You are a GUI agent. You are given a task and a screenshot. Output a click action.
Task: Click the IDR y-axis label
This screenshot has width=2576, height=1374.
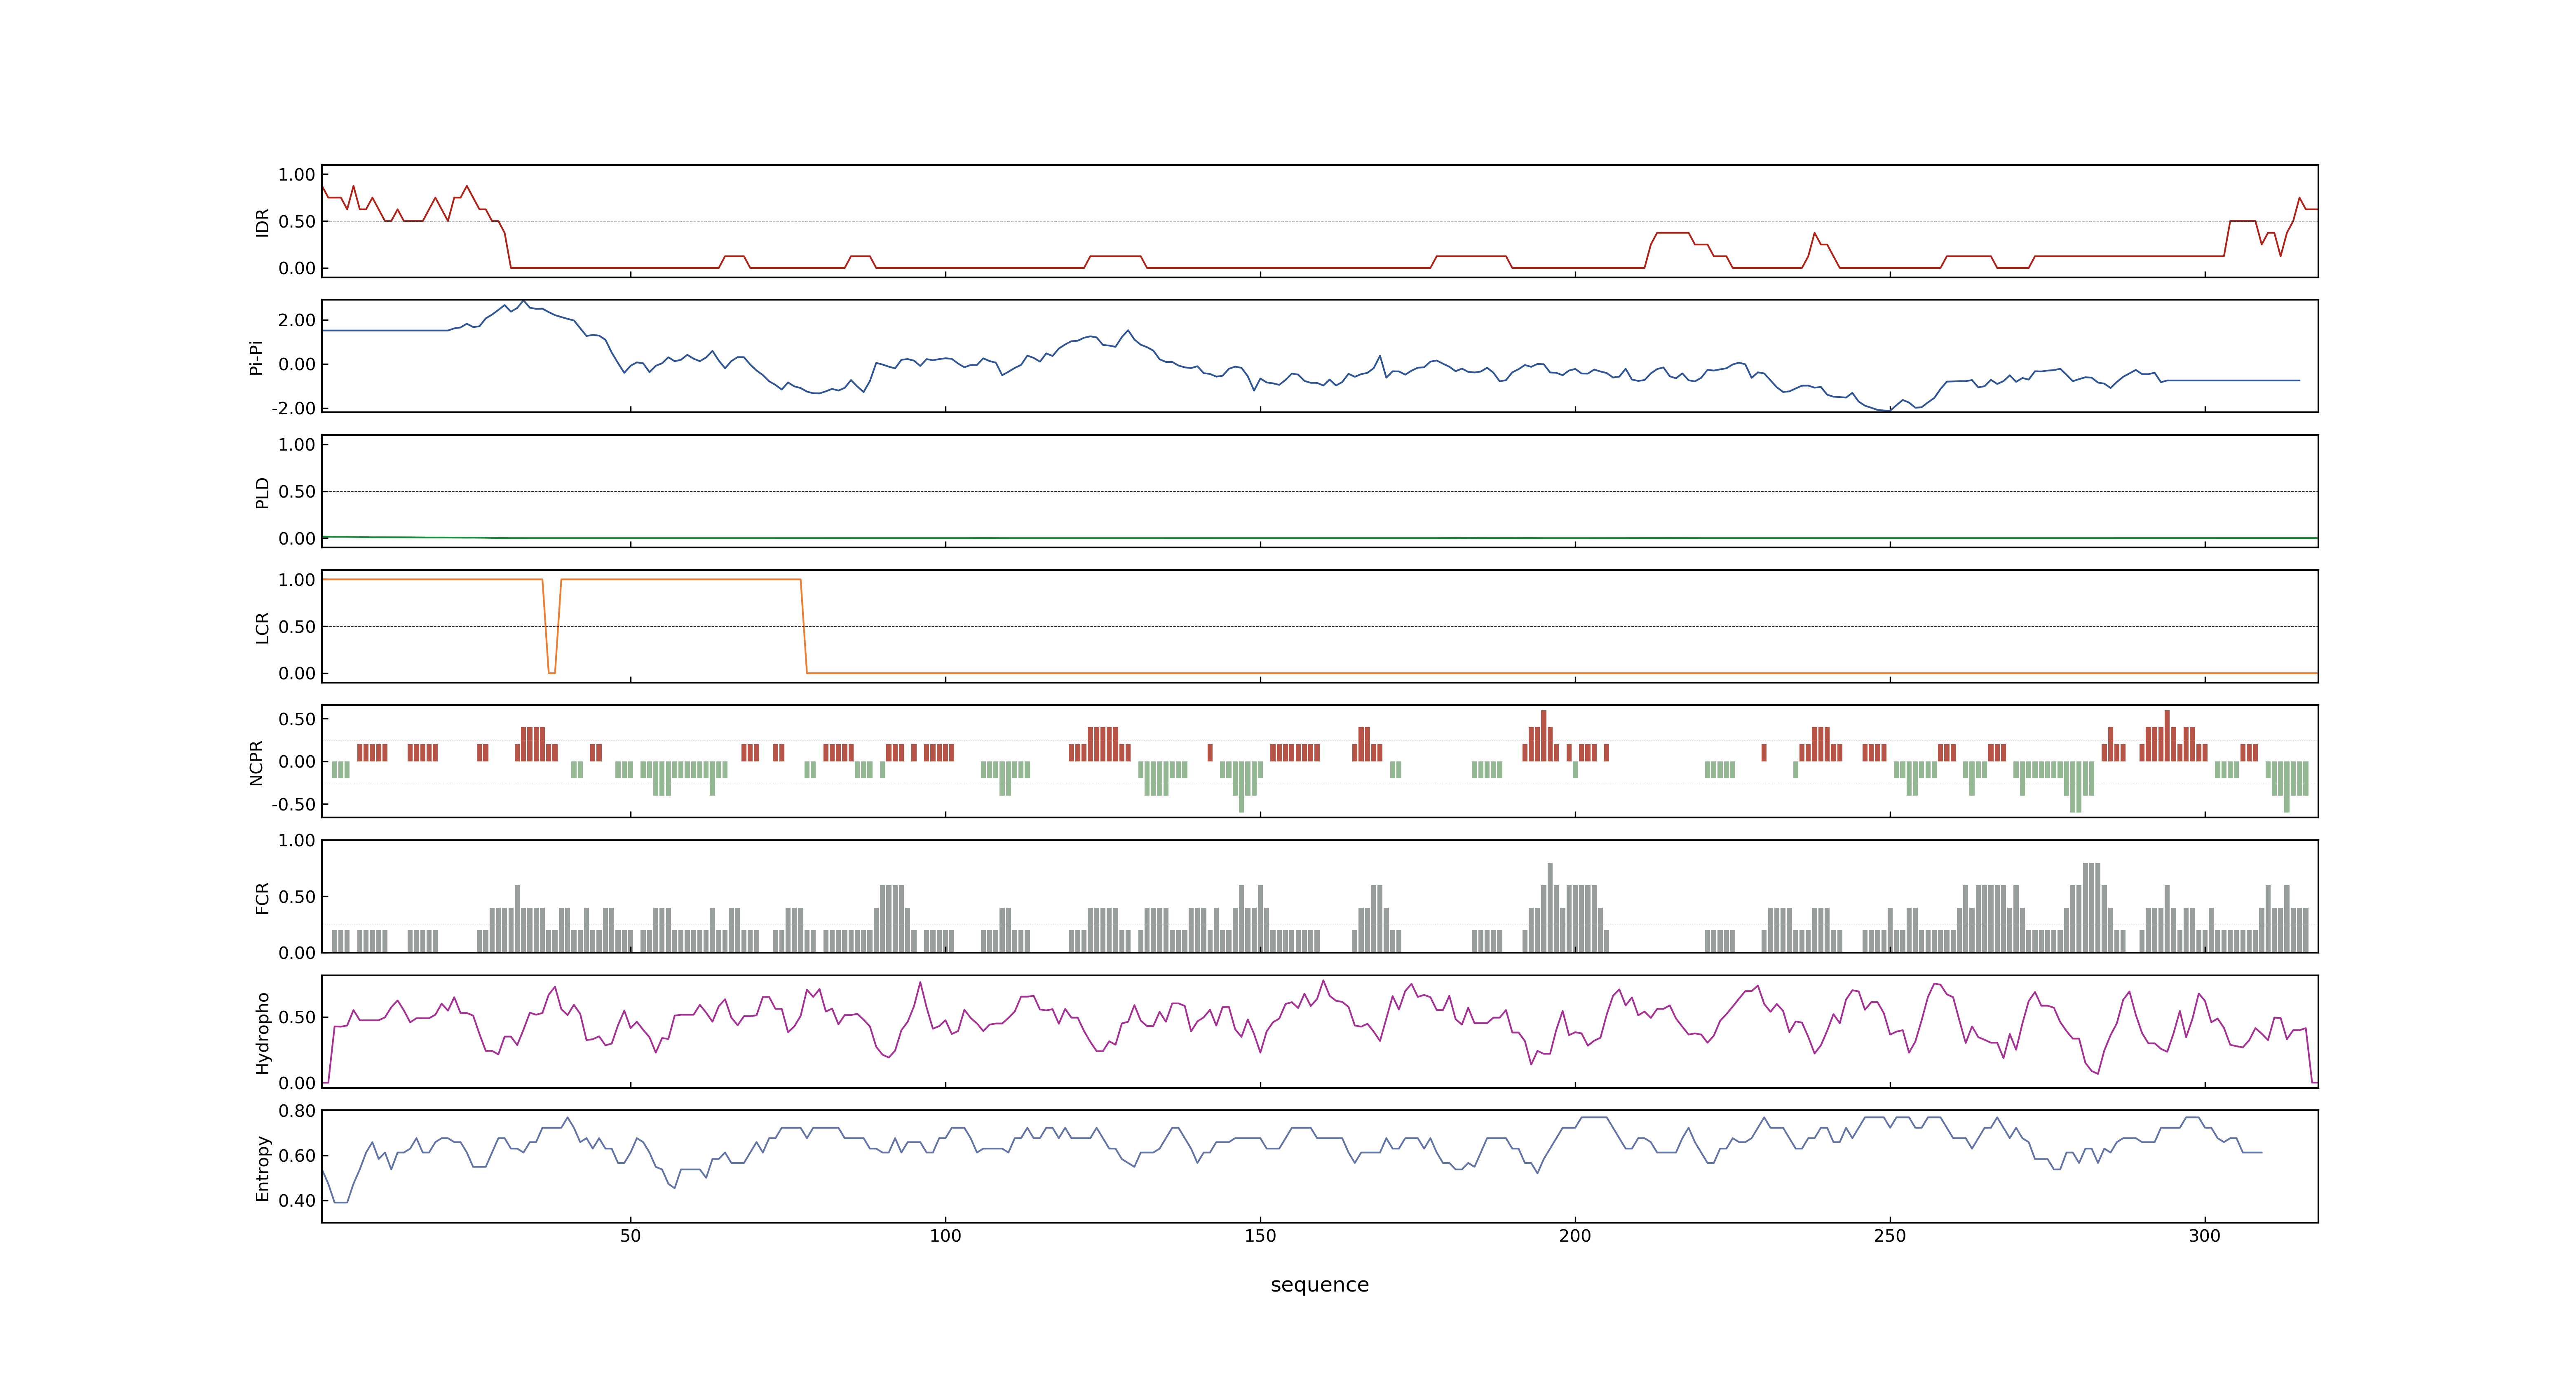[262, 222]
